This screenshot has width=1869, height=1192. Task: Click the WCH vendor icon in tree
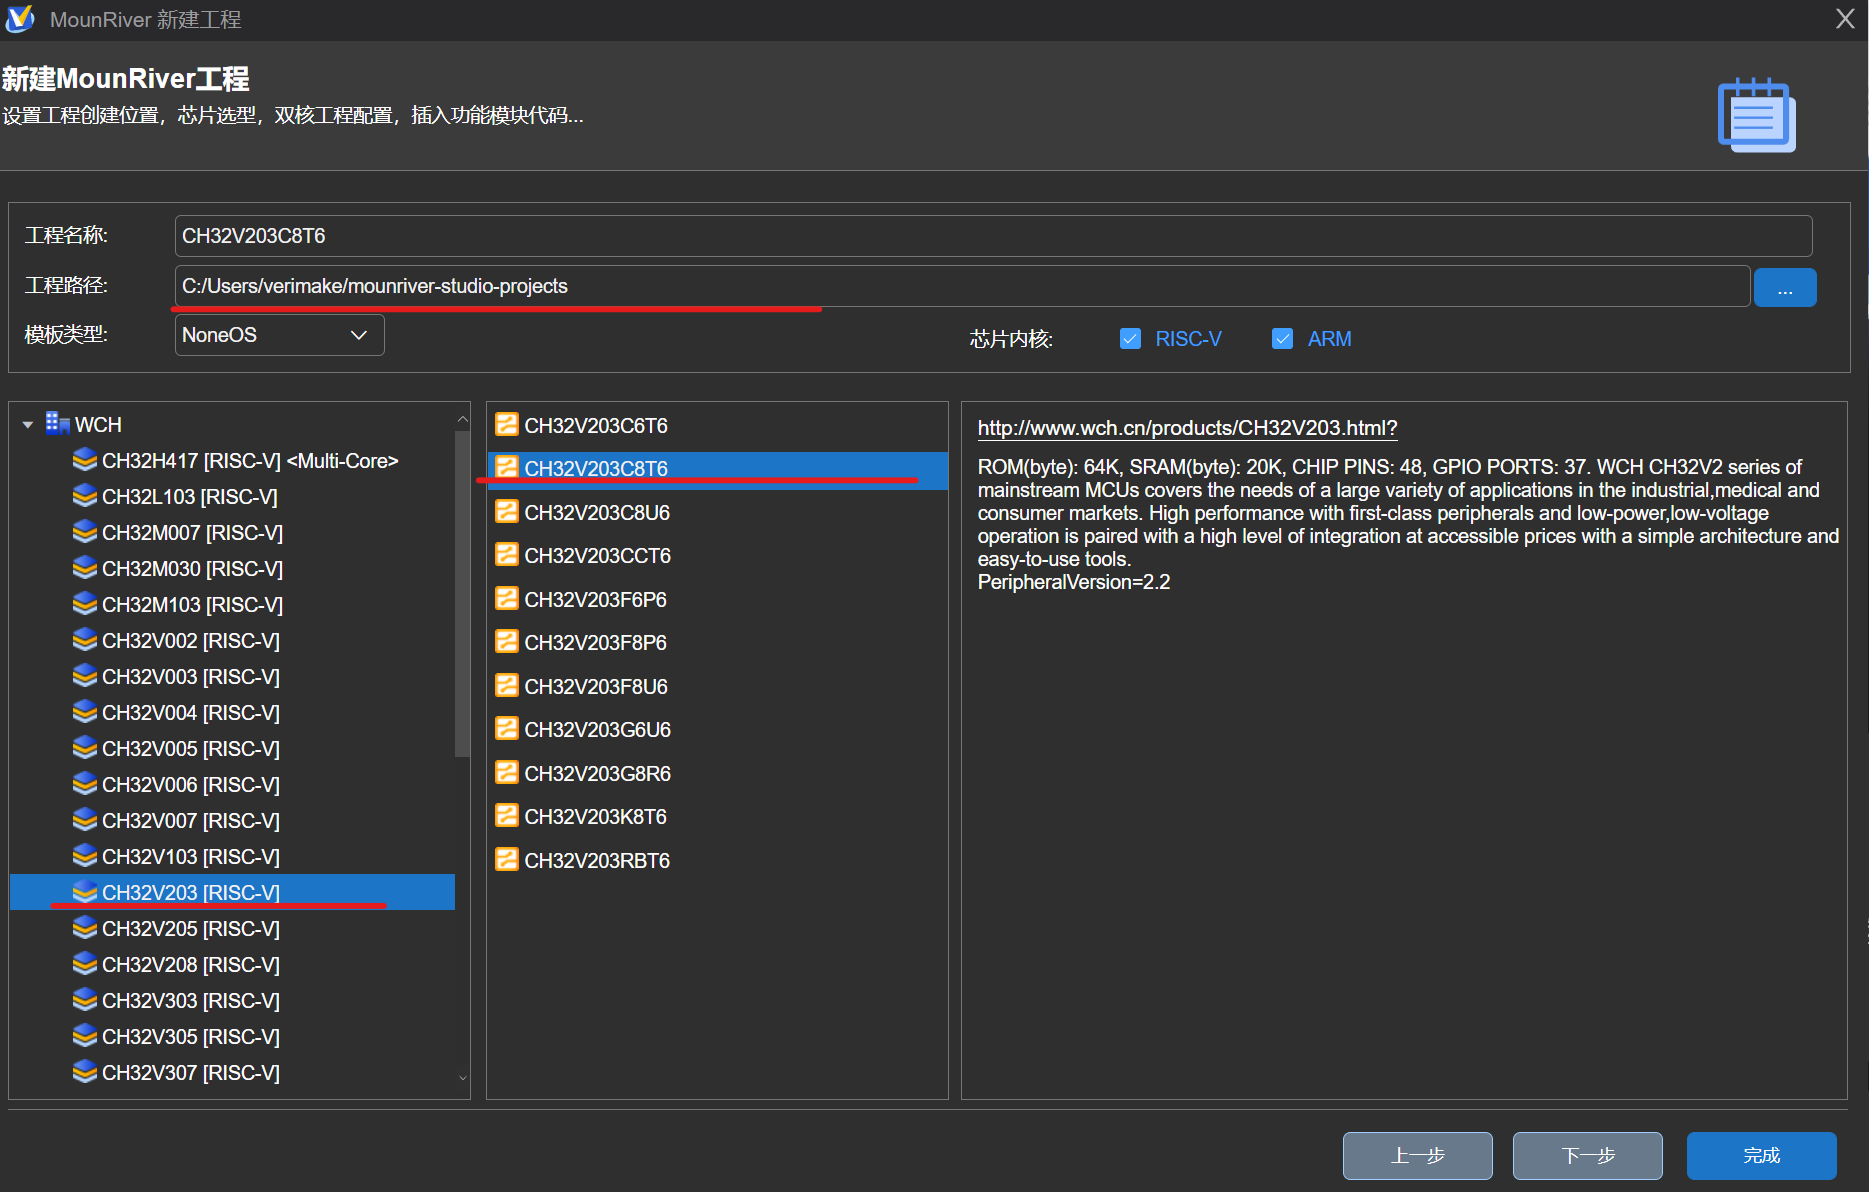click(x=58, y=424)
